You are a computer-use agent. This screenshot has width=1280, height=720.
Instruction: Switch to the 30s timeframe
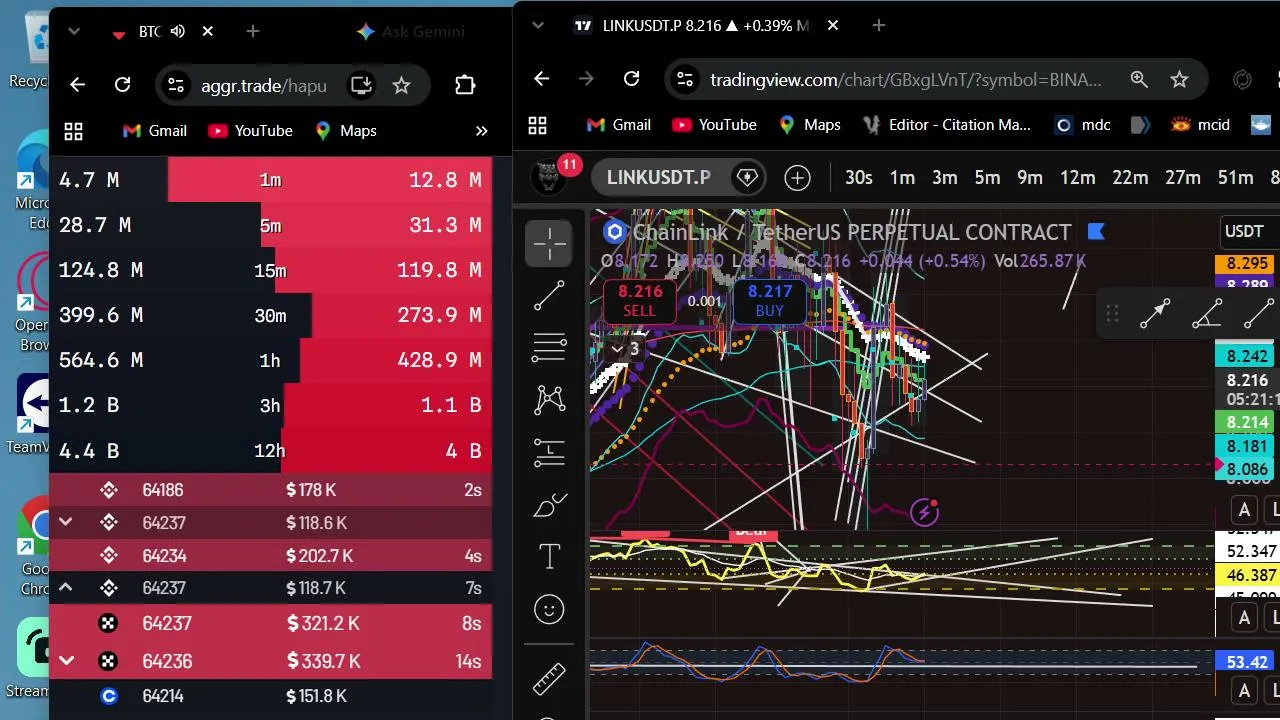click(x=858, y=178)
